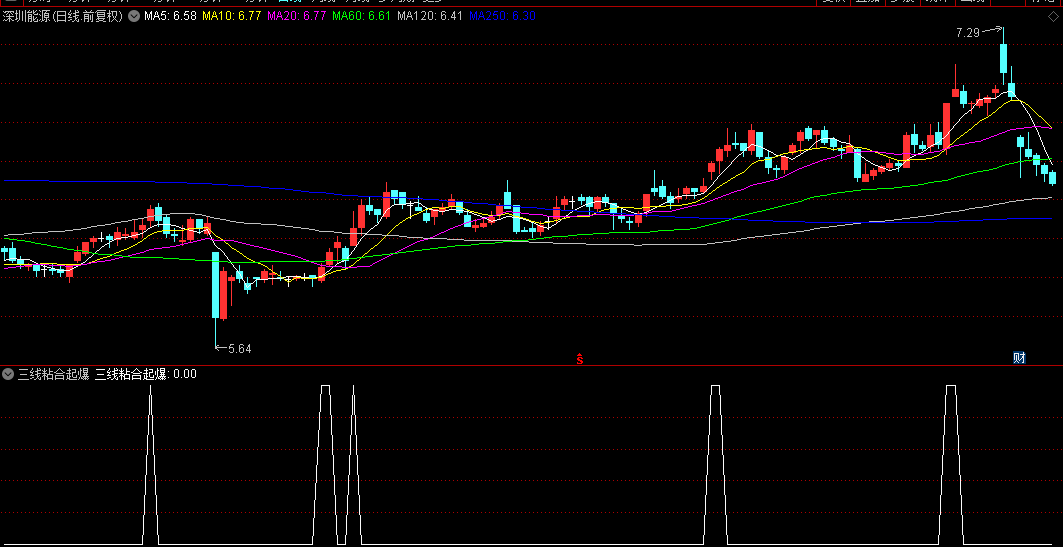The image size is (1063, 547).
Task: Select the blue MA250: 6.30 label
Action: pos(502,16)
